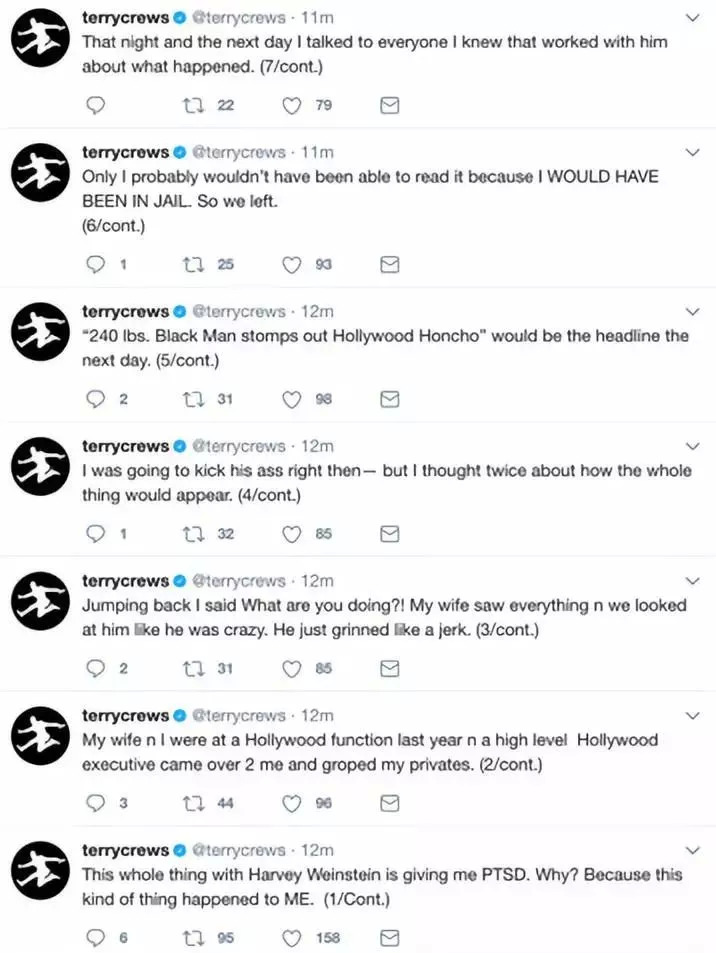The width and height of the screenshot is (716, 953).
Task: Expand options chevron on 5/cont. tweet
Action: coord(691,312)
